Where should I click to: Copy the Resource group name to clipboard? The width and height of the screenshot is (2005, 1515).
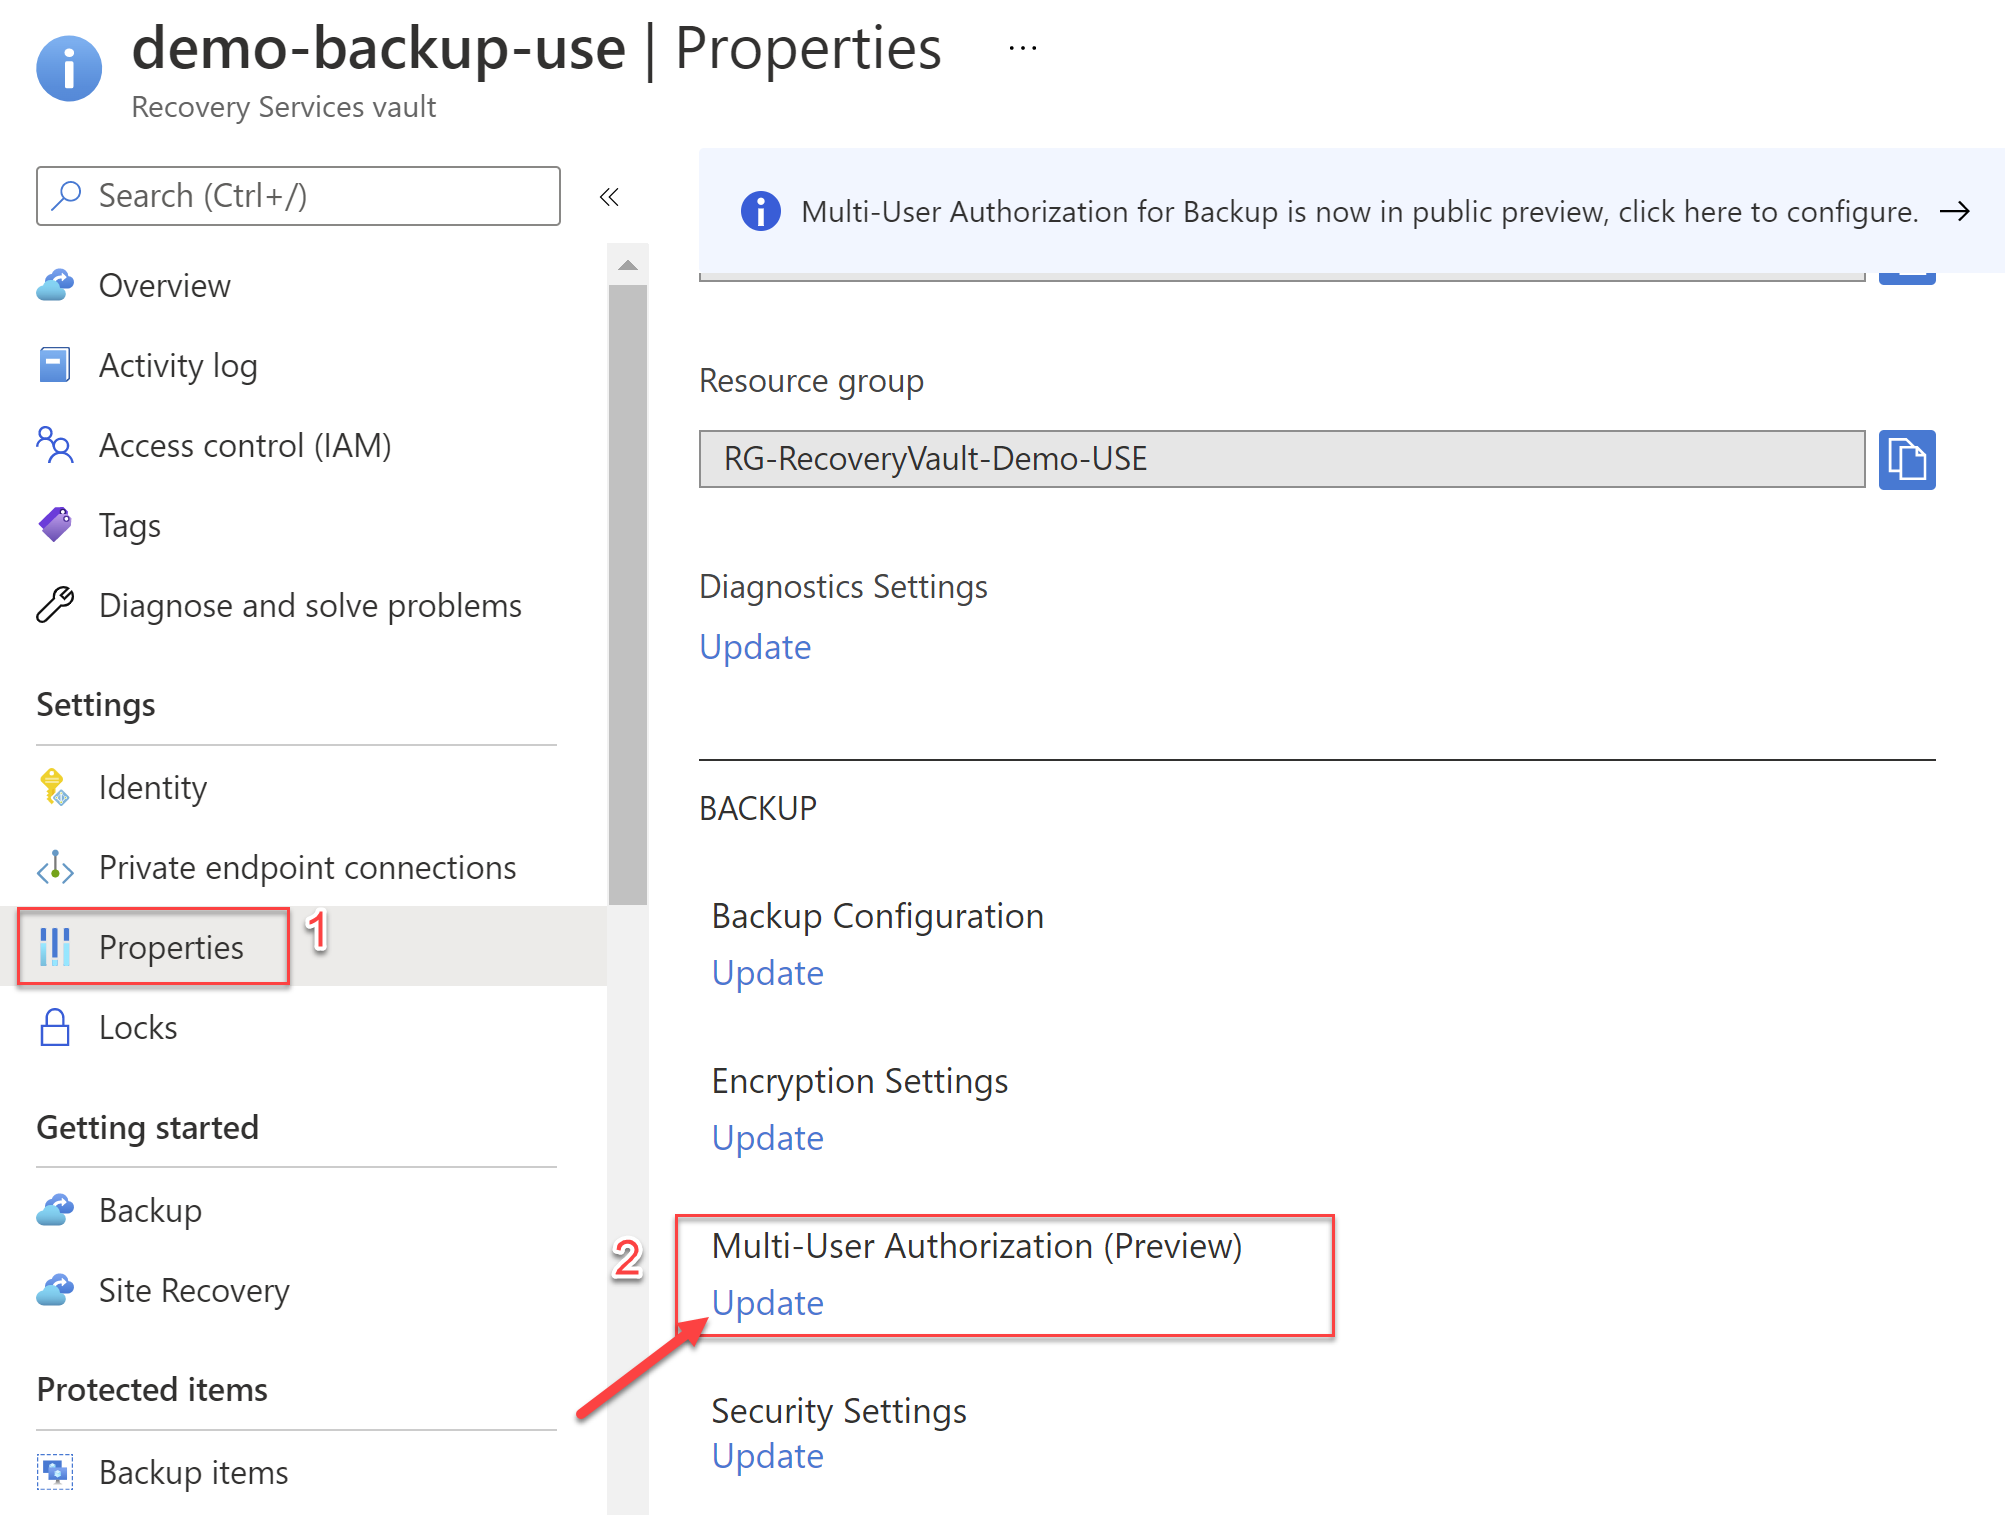pyautogui.click(x=1907, y=460)
